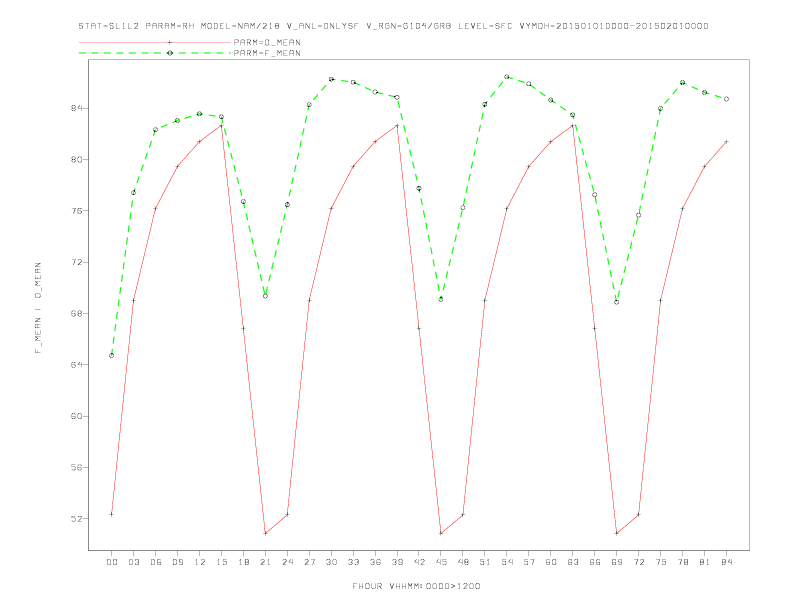Select the red O_MEAN minimum marker at hour 21
792x612 pixels.
(x=265, y=533)
